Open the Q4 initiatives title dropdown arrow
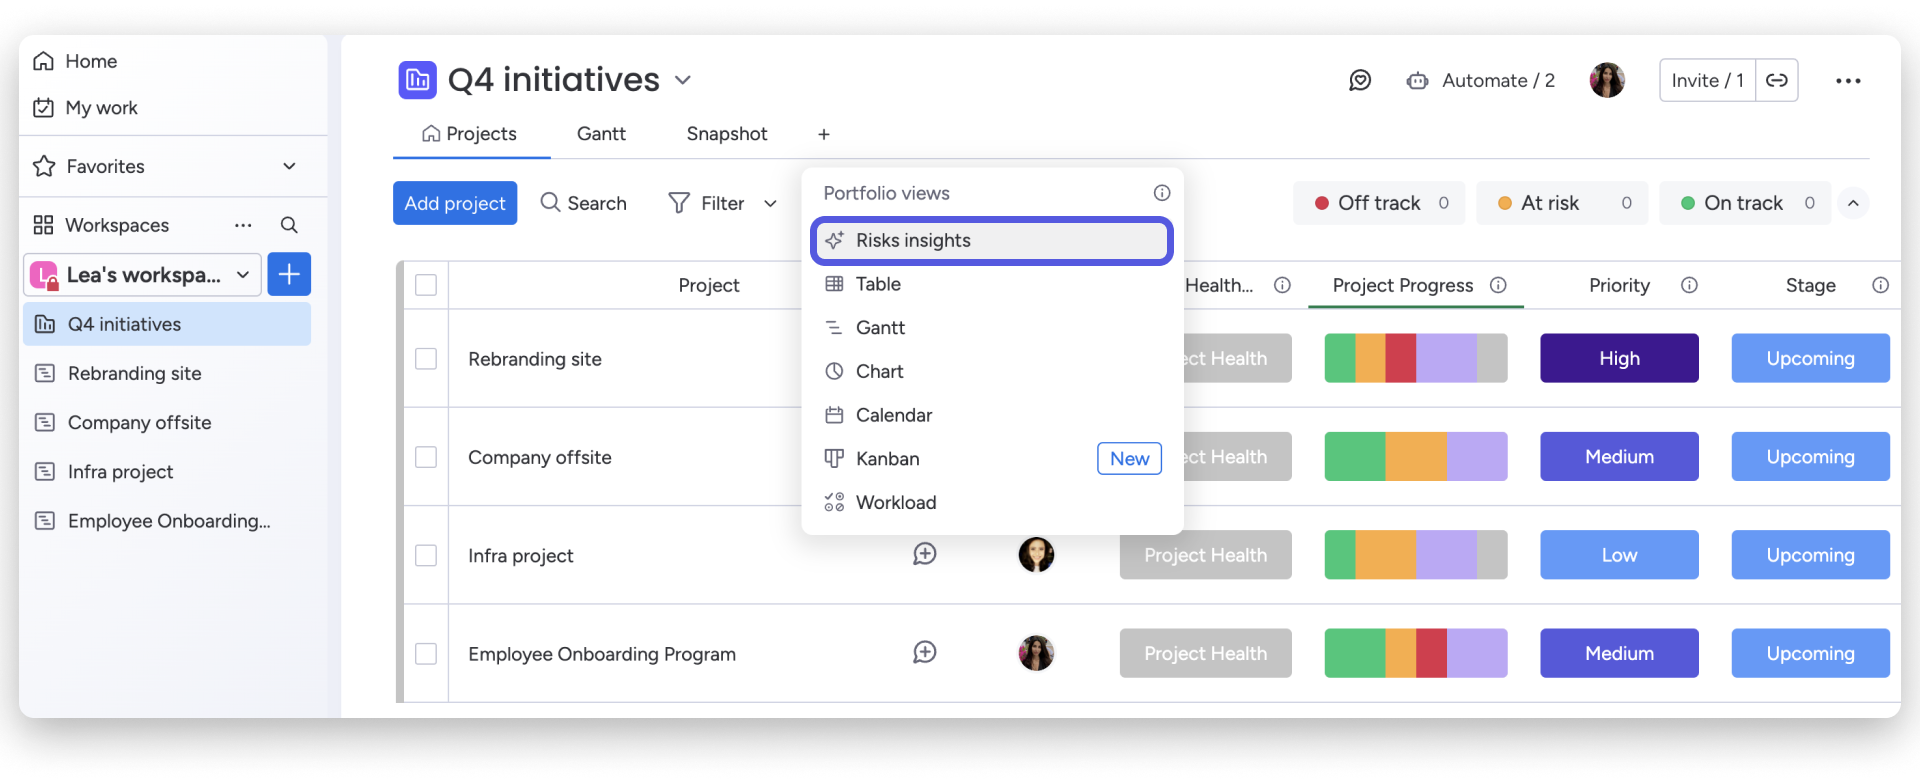The width and height of the screenshot is (1920, 783). 683,80
